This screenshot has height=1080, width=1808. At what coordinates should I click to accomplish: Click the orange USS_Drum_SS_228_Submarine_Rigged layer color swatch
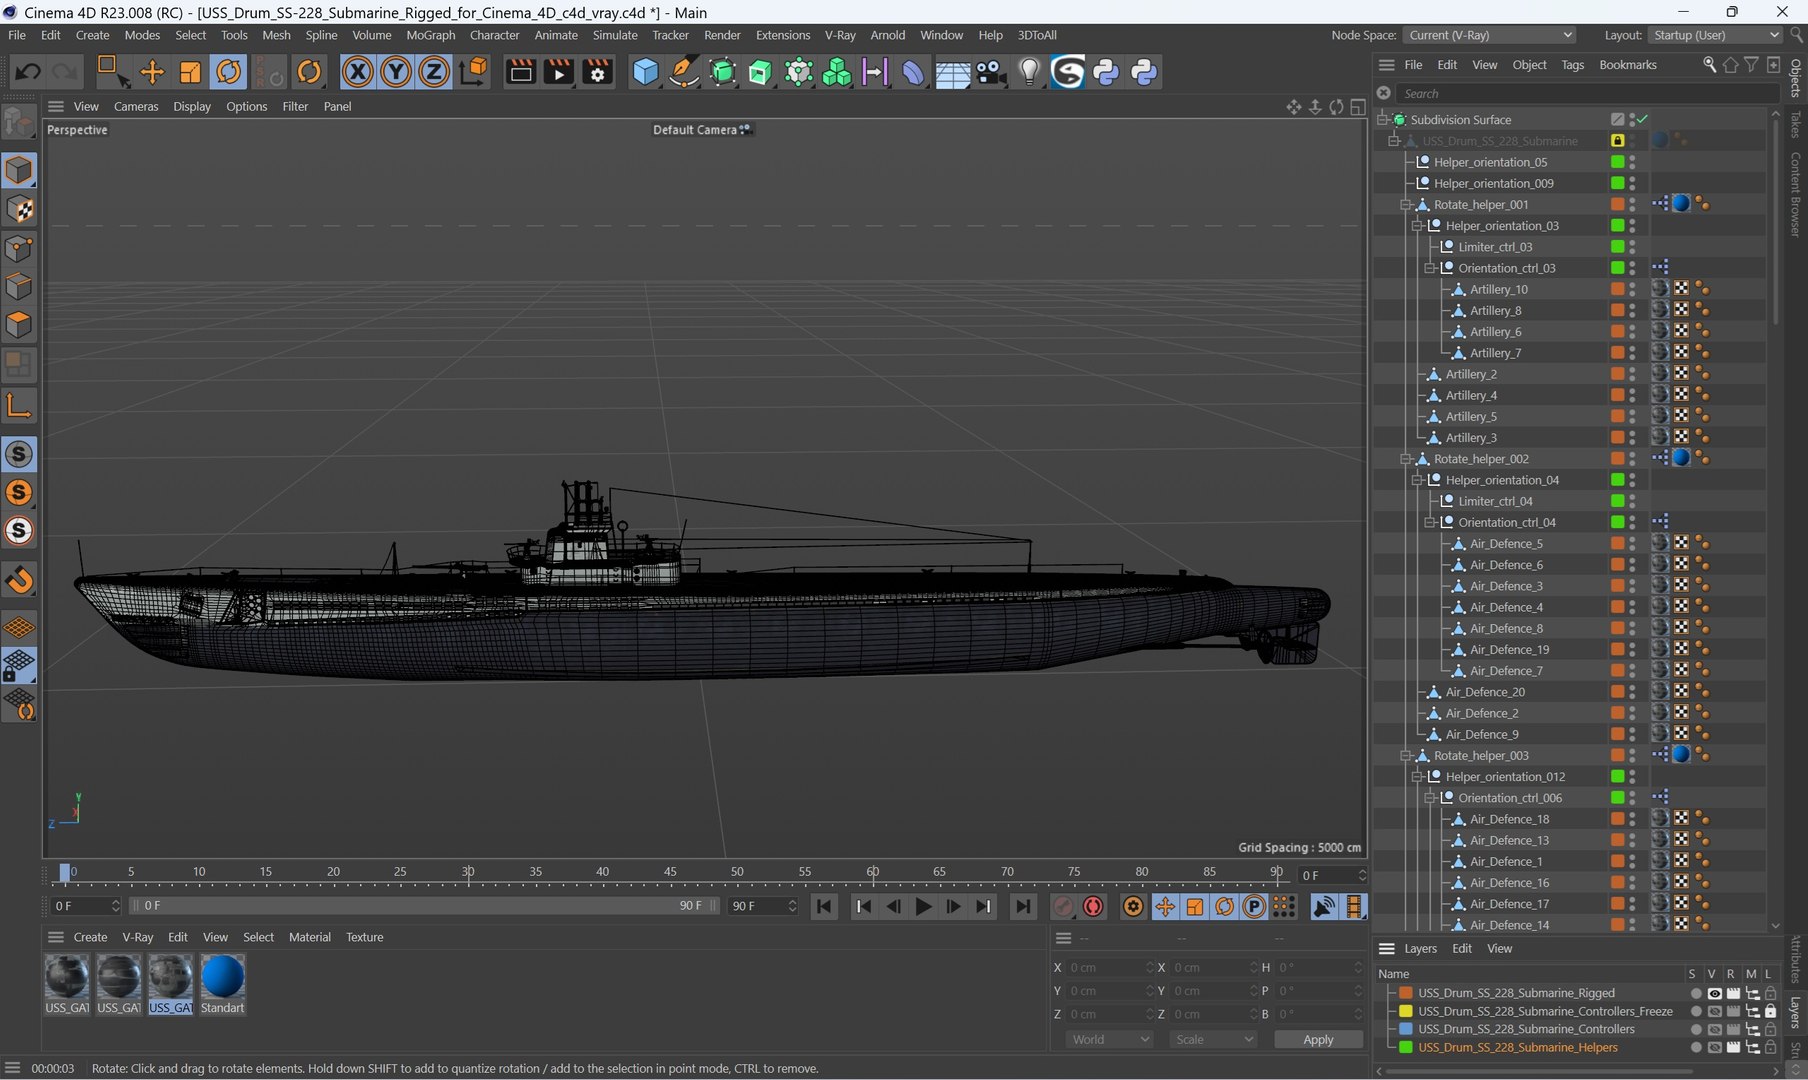(1405, 993)
